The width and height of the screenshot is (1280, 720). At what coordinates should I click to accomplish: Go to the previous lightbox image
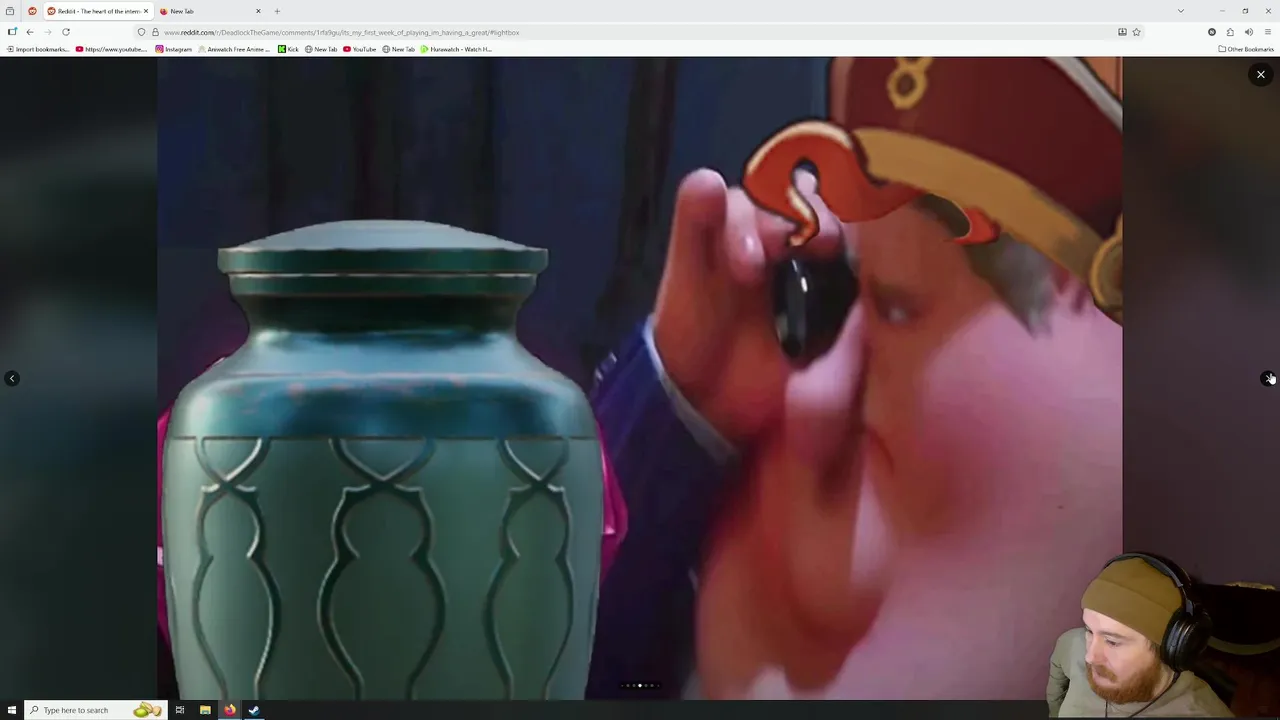coord(12,378)
